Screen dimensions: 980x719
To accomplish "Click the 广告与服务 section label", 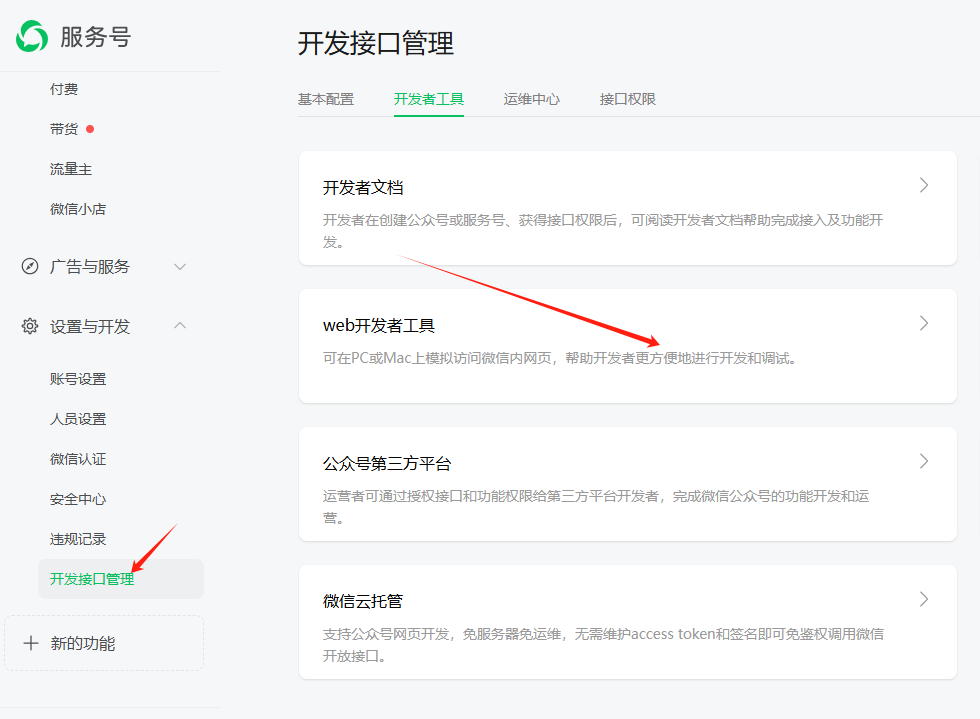I will [x=90, y=267].
